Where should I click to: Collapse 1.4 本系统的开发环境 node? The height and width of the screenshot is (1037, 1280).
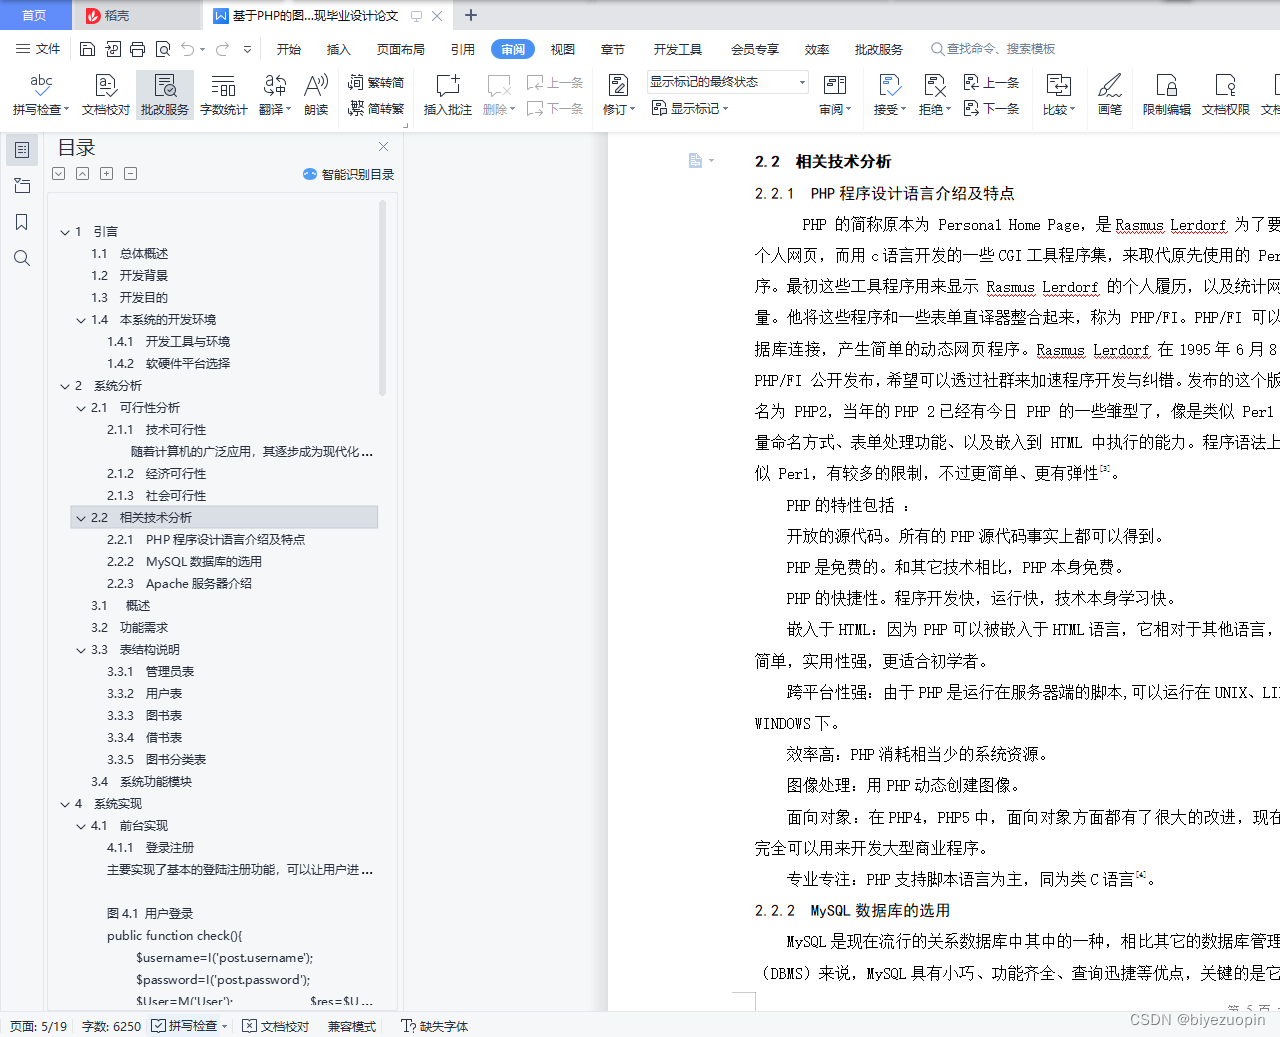click(x=81, y=320)
